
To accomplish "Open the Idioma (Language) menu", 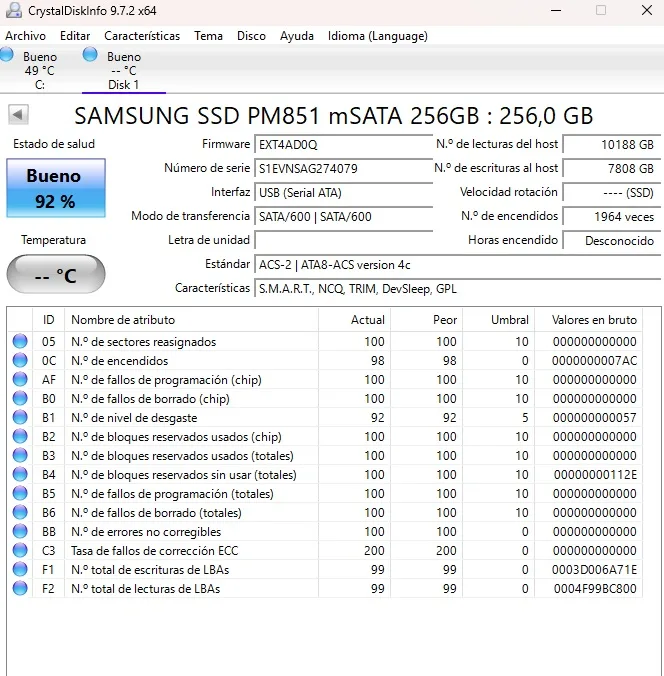I will coord(378,36).
